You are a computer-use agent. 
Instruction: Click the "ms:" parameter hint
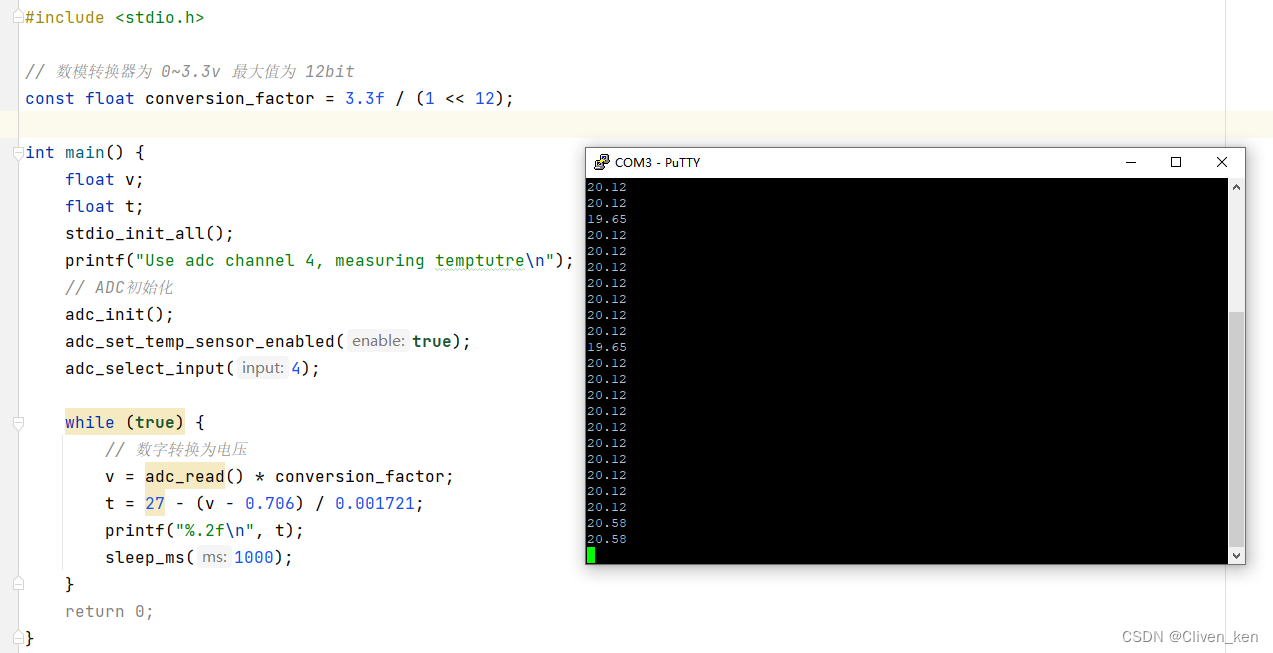point(214,558)
